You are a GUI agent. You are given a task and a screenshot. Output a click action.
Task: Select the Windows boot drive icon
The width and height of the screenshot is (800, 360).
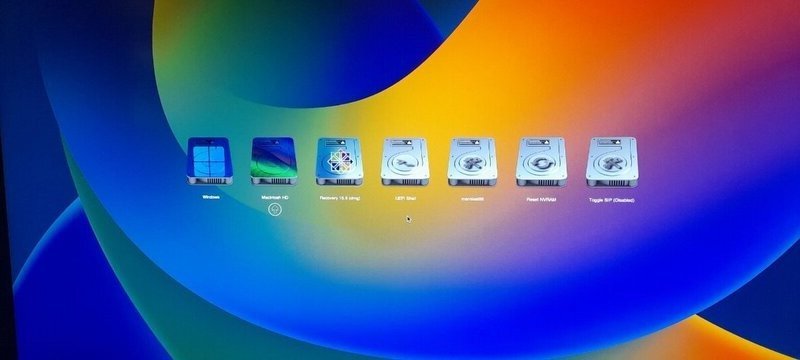(x=210, y=161)
